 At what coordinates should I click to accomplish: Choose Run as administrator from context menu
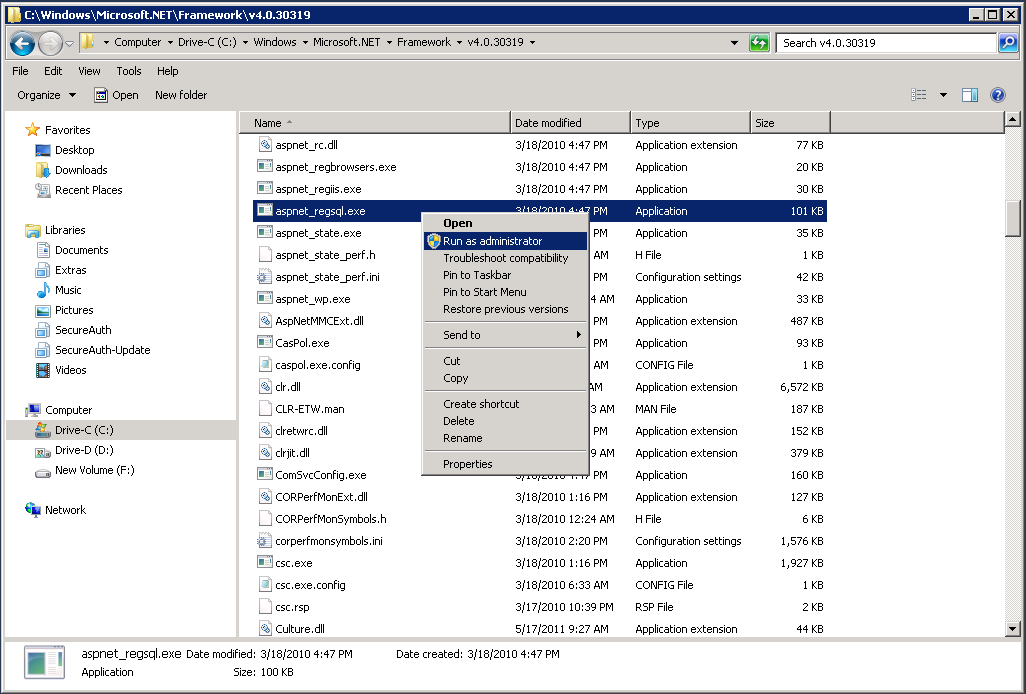click(492, 241)
